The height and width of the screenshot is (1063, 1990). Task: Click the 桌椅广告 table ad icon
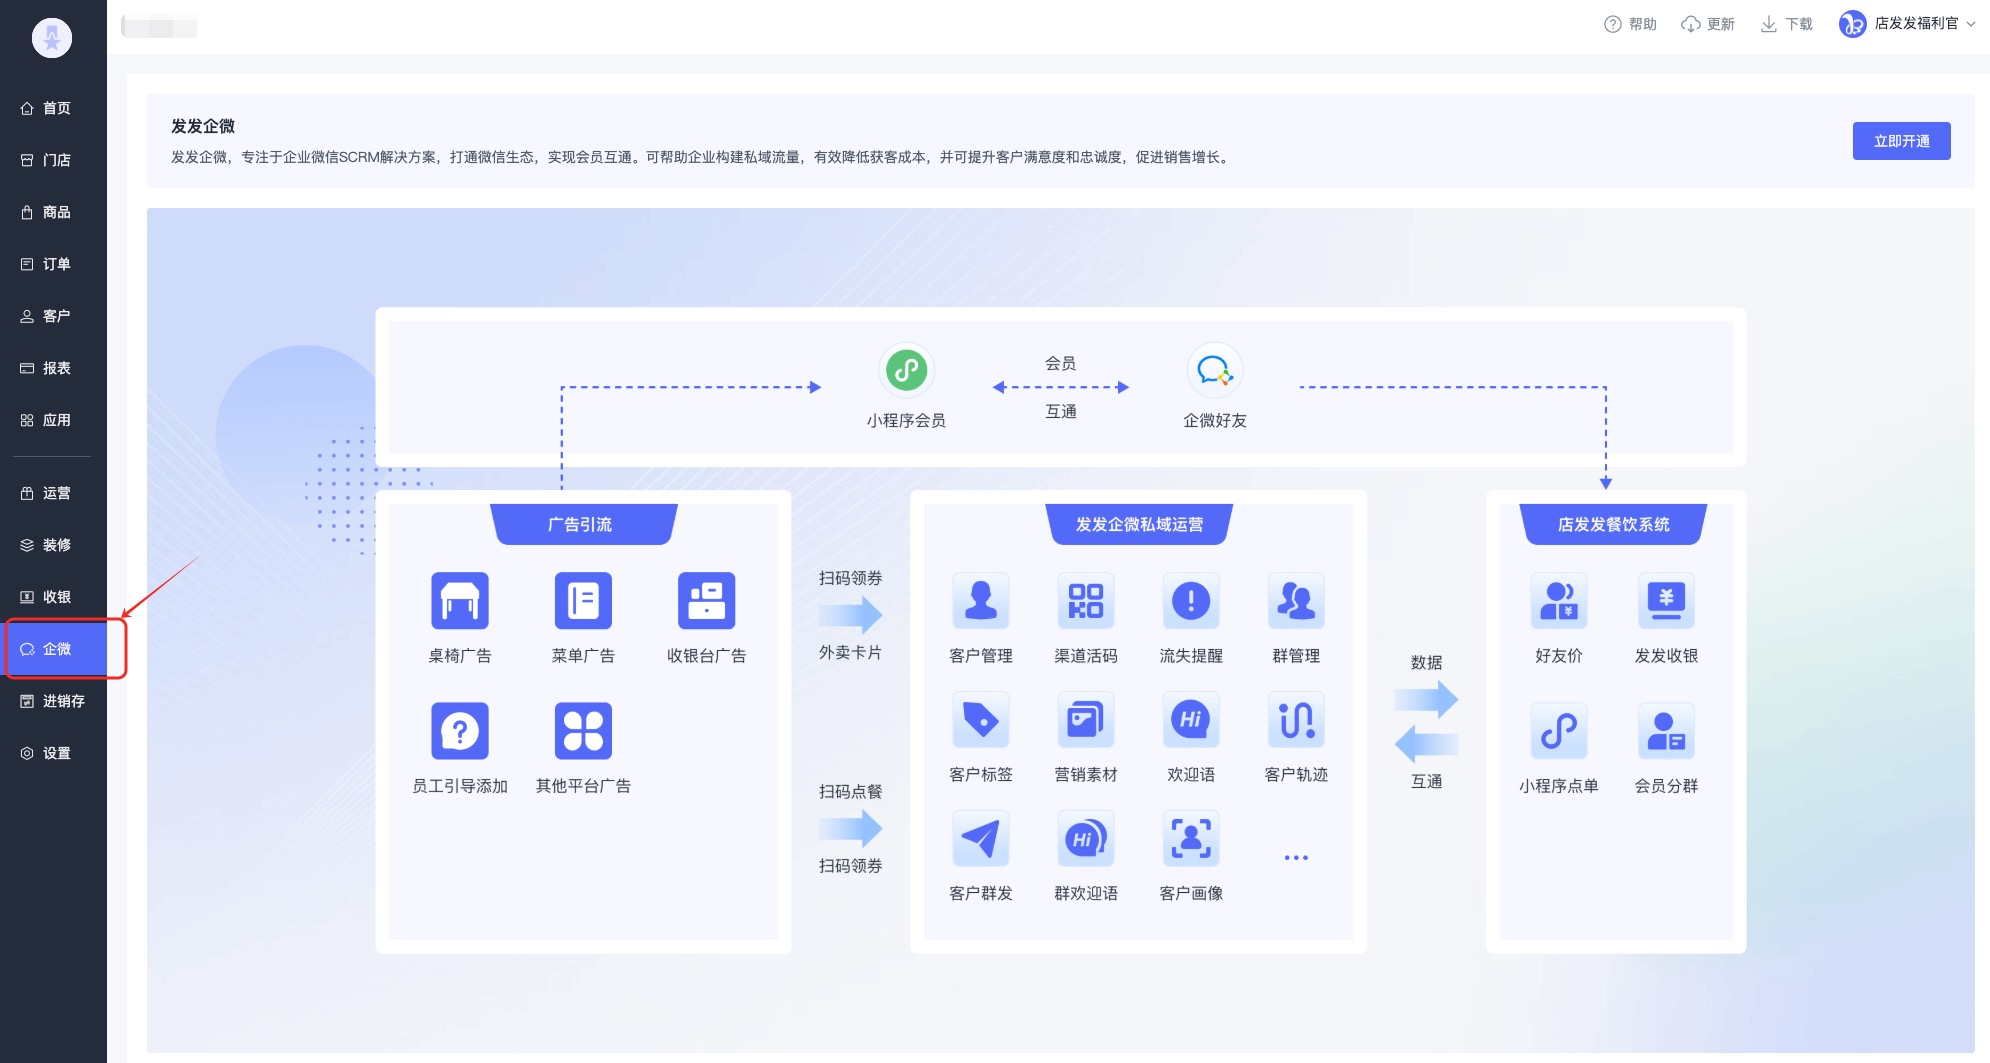pos(459,601)
